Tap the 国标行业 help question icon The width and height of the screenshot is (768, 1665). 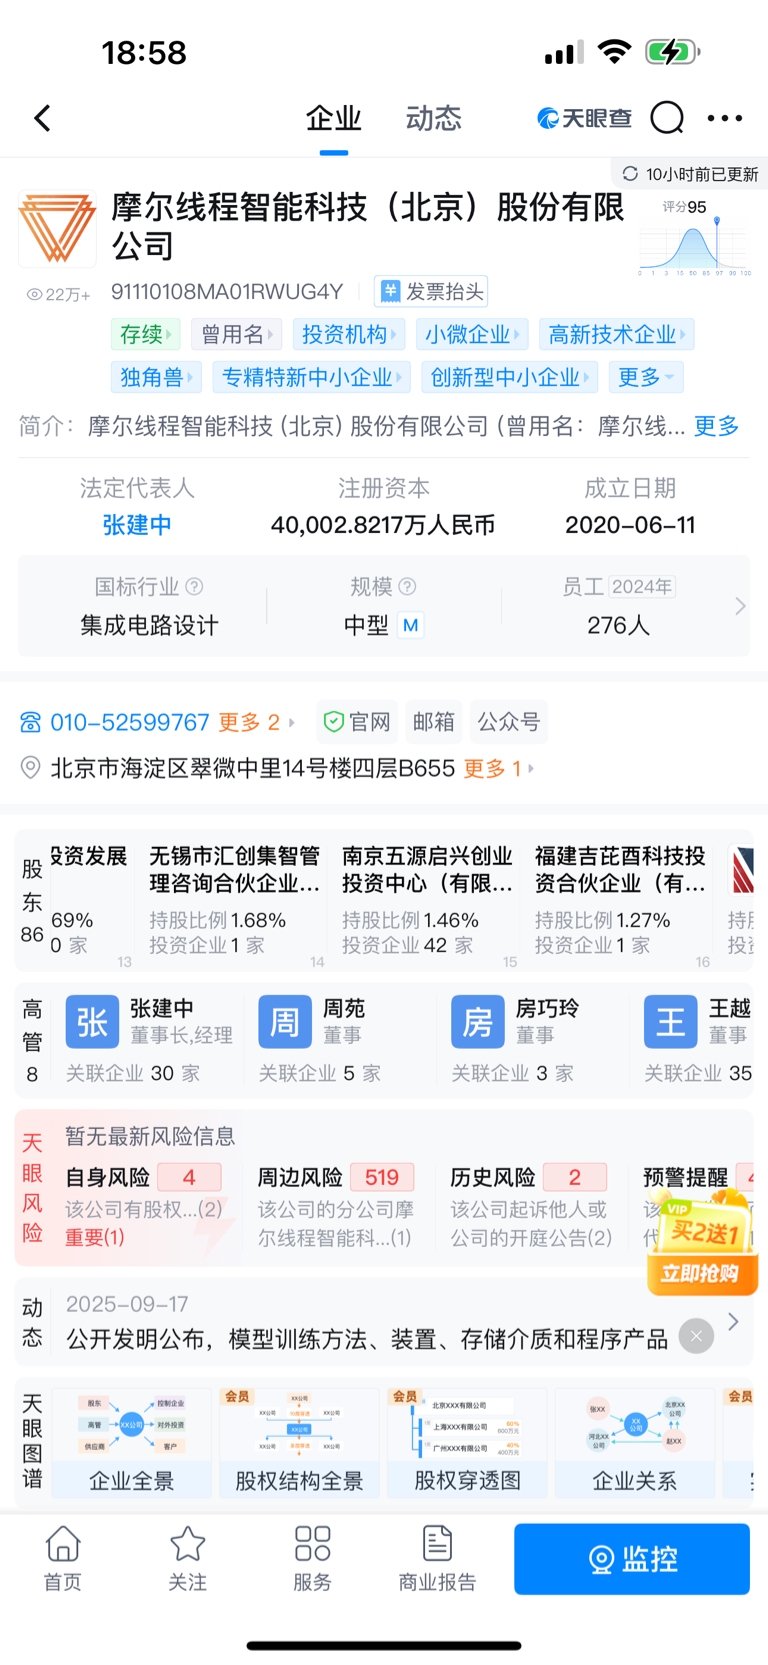coord(195,587)
